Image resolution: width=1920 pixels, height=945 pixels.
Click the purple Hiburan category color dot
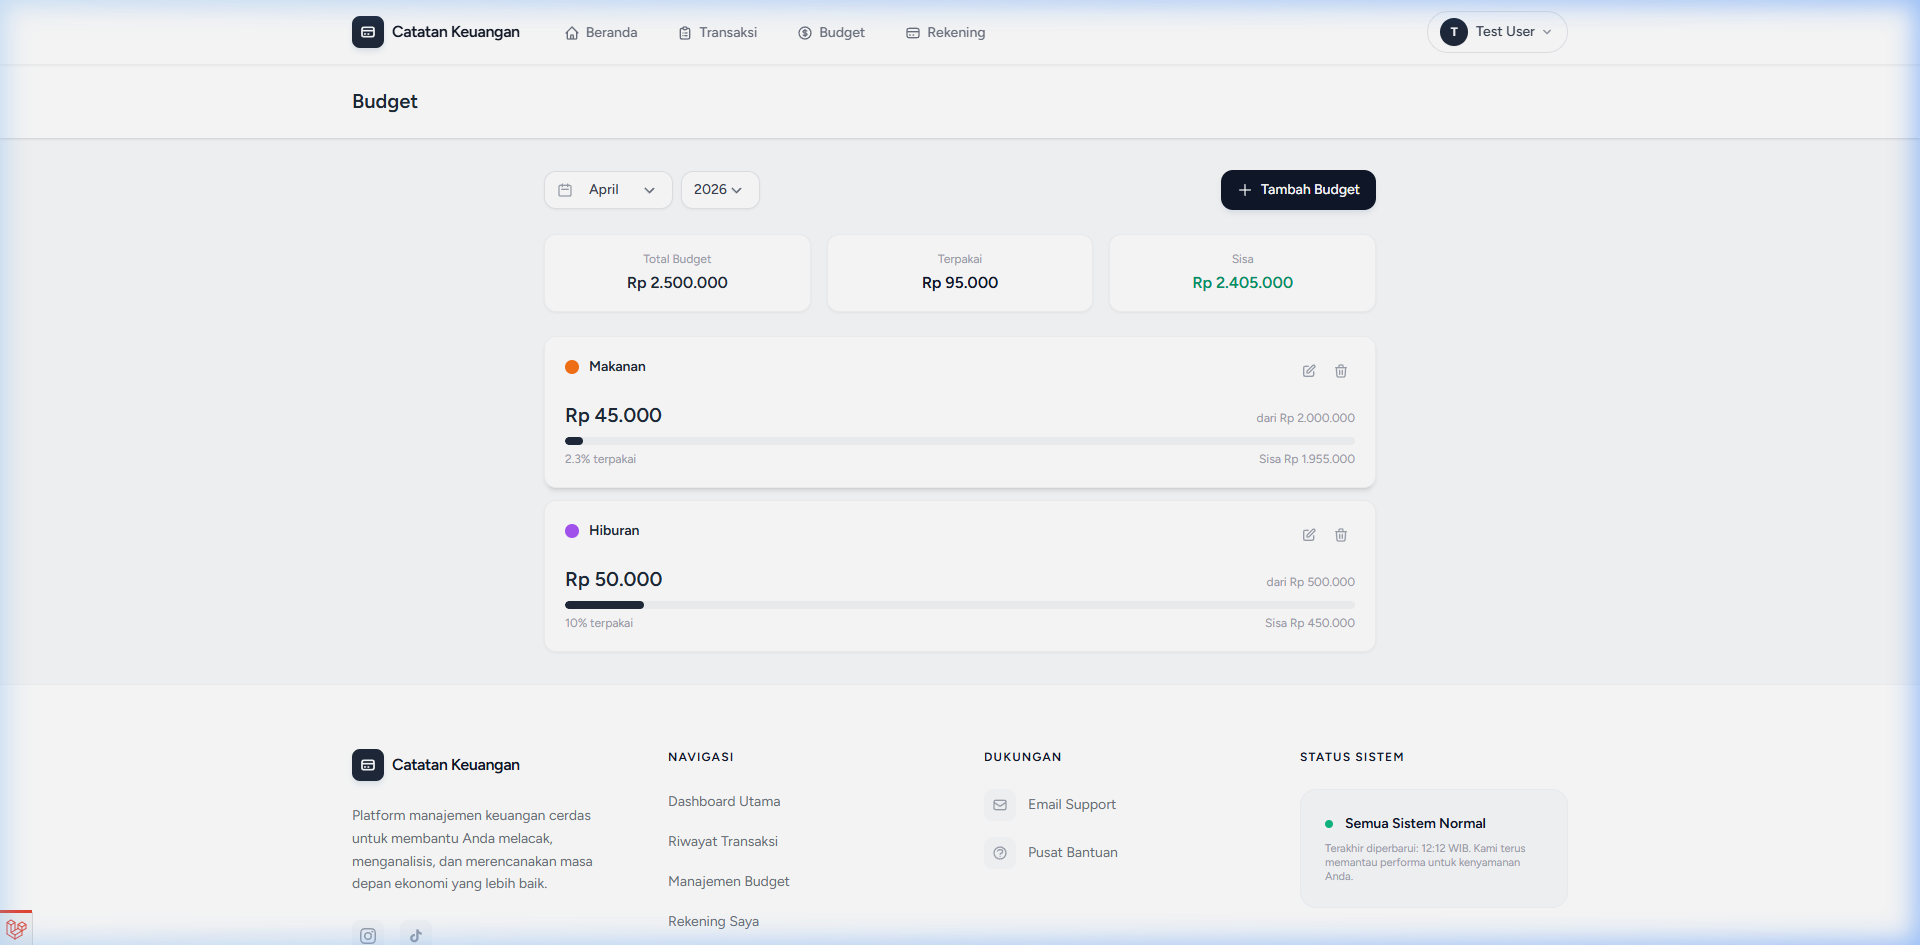click(572, 531)
